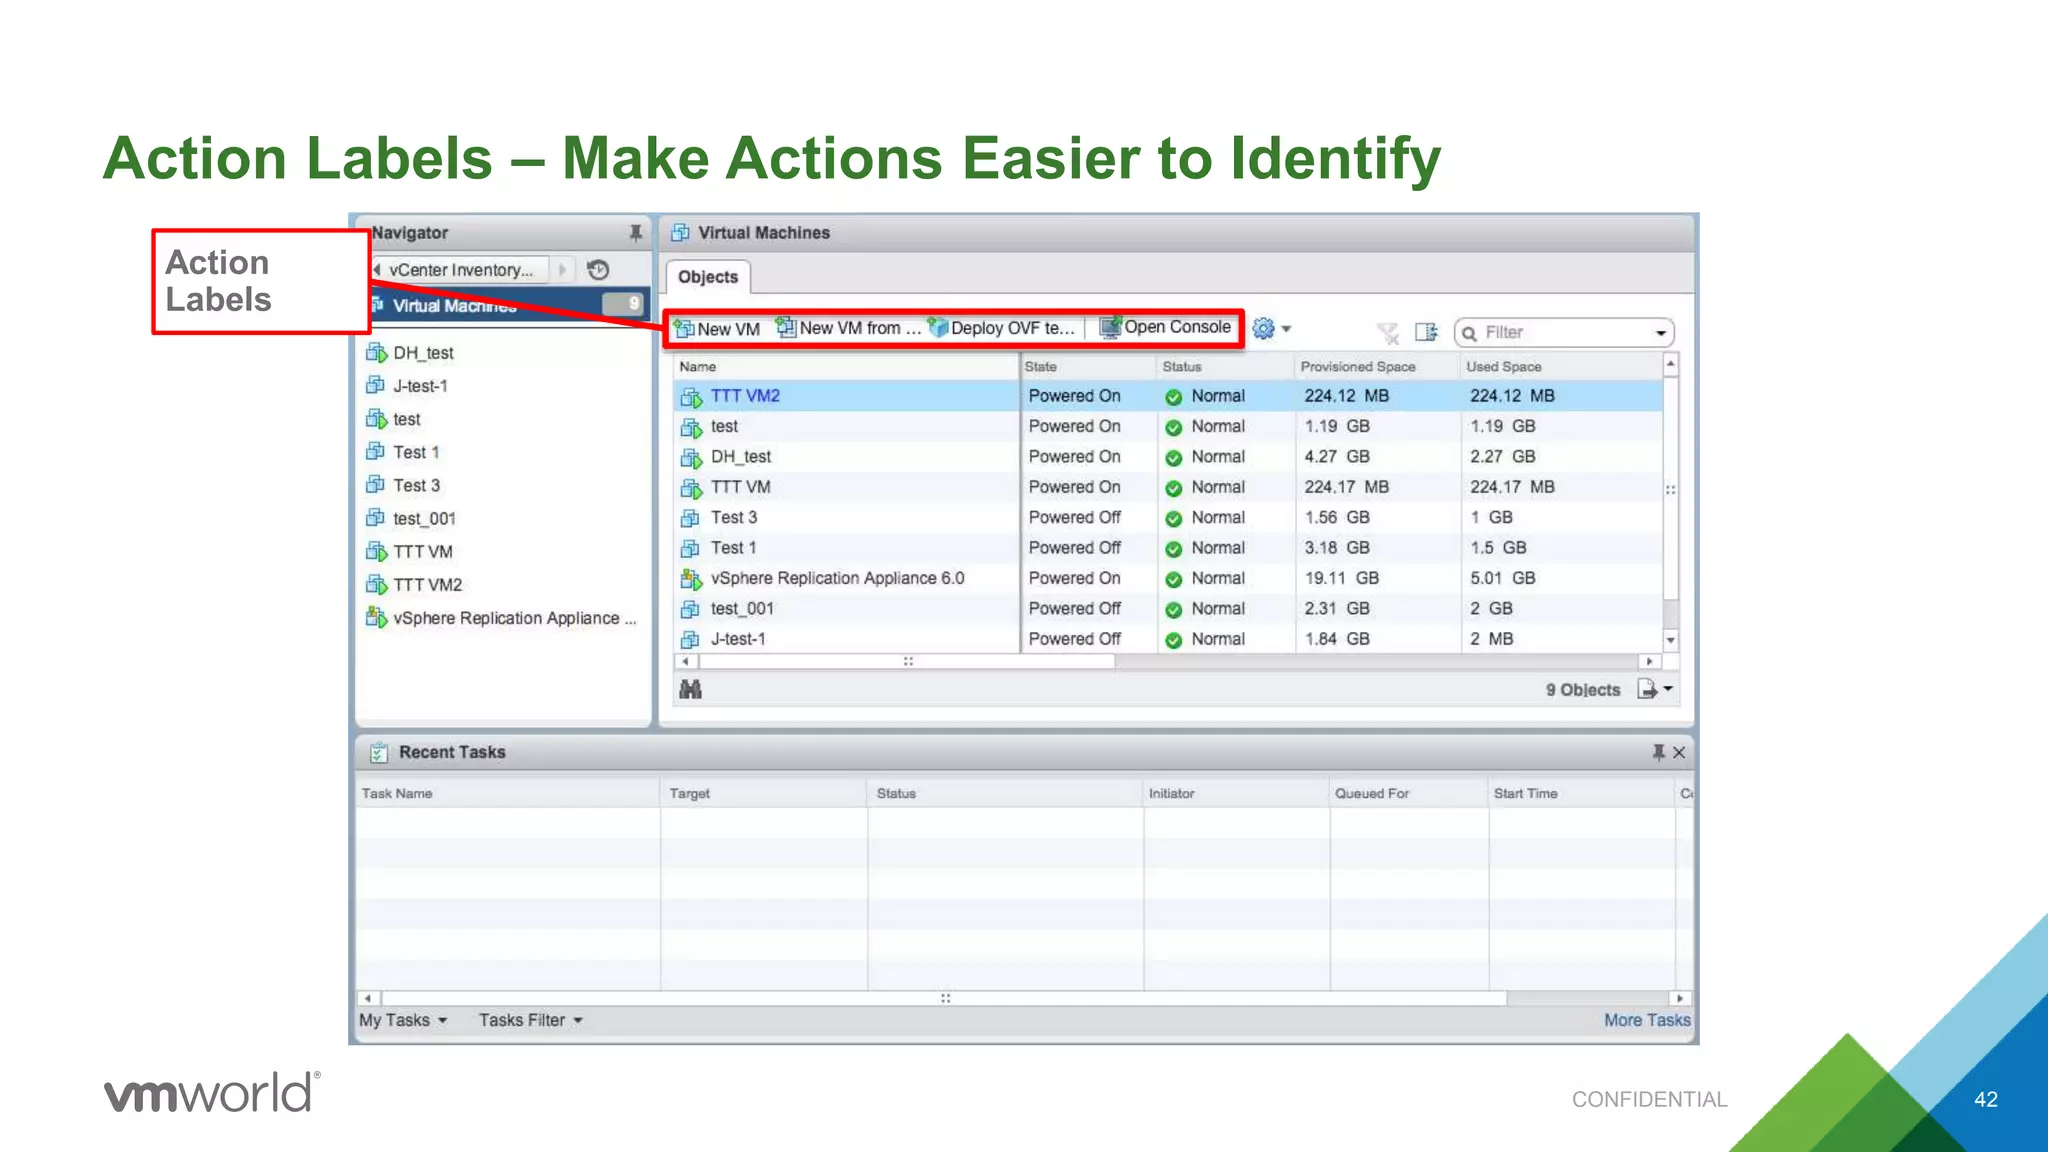Screen dimensions: 2048x1152
Task: Click the New VM action
Action: [x=717, y=328]
